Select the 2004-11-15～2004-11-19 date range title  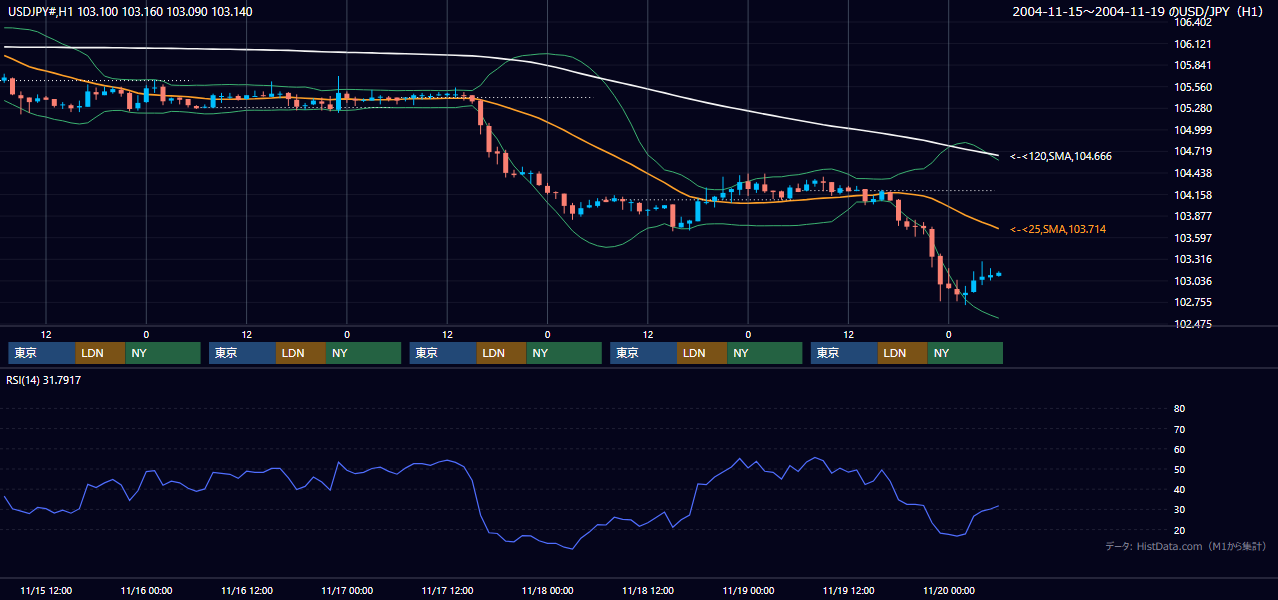[1138, 11]
